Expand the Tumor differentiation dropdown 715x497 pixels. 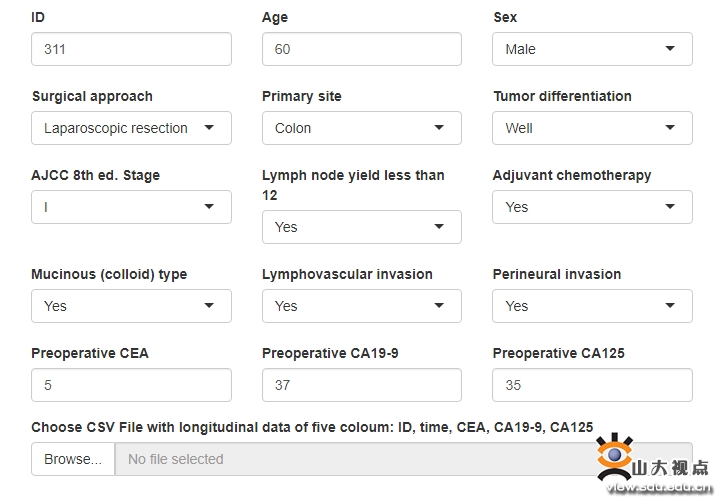591,128
